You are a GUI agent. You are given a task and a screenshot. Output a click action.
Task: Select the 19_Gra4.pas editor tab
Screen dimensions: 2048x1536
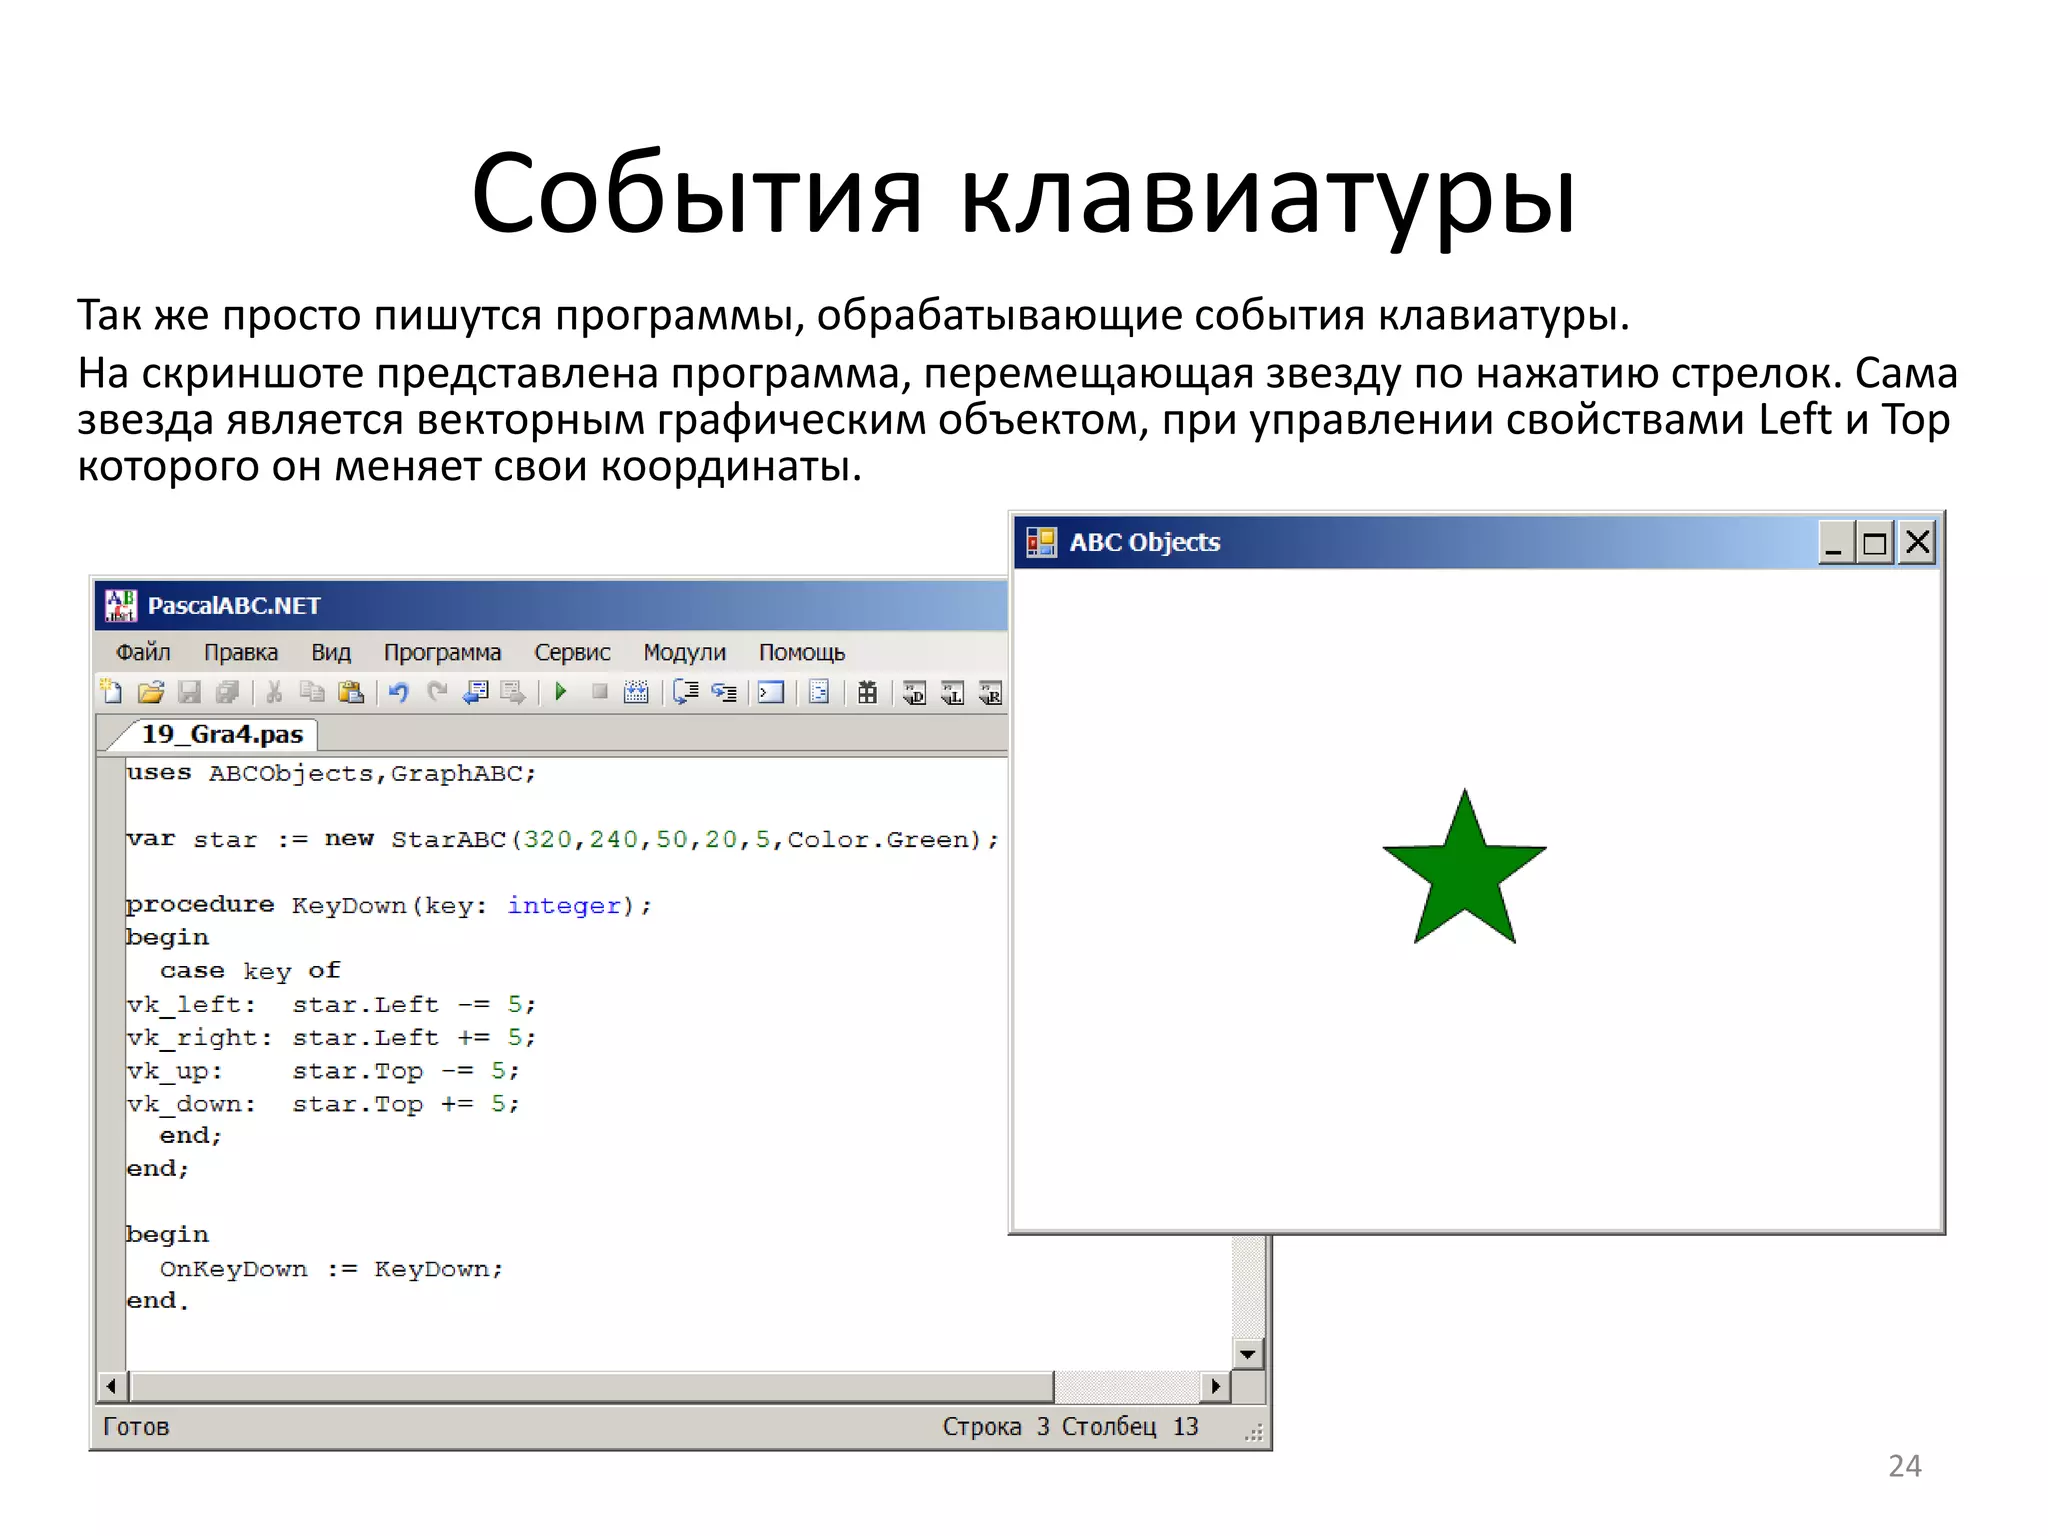221,735
